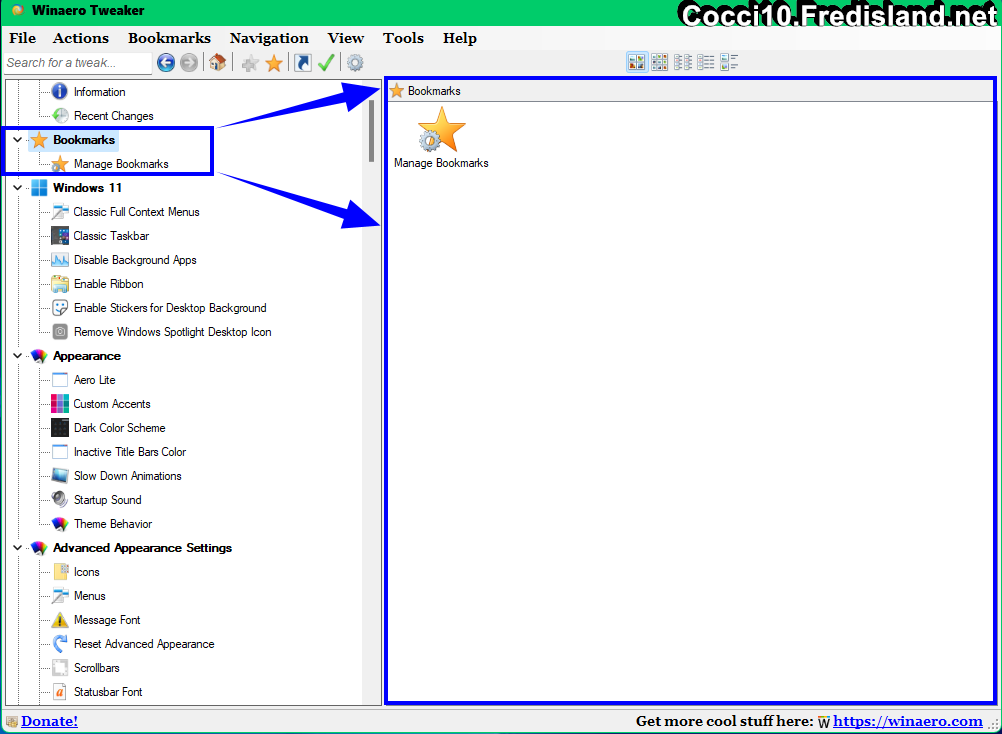Click the Reset Advanced Appearance arrow icon
The height and width of the screenshot is (734, 1002).
point(60,644)
